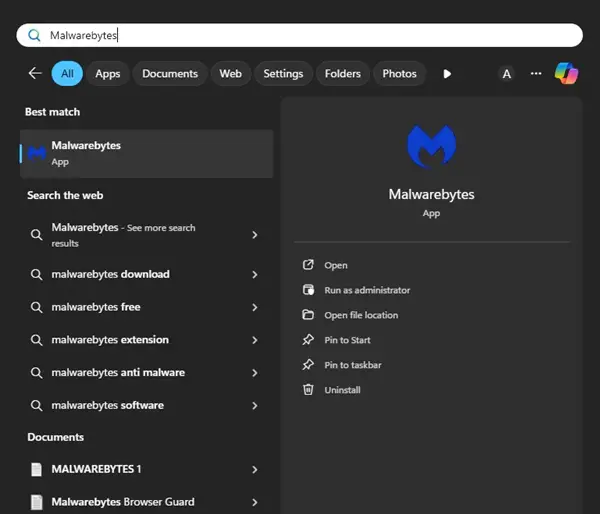Viewport: 600px width, 514px height.
Task: Click the magnifier icon beside malwarebytes free
Action: coord(36,307)
